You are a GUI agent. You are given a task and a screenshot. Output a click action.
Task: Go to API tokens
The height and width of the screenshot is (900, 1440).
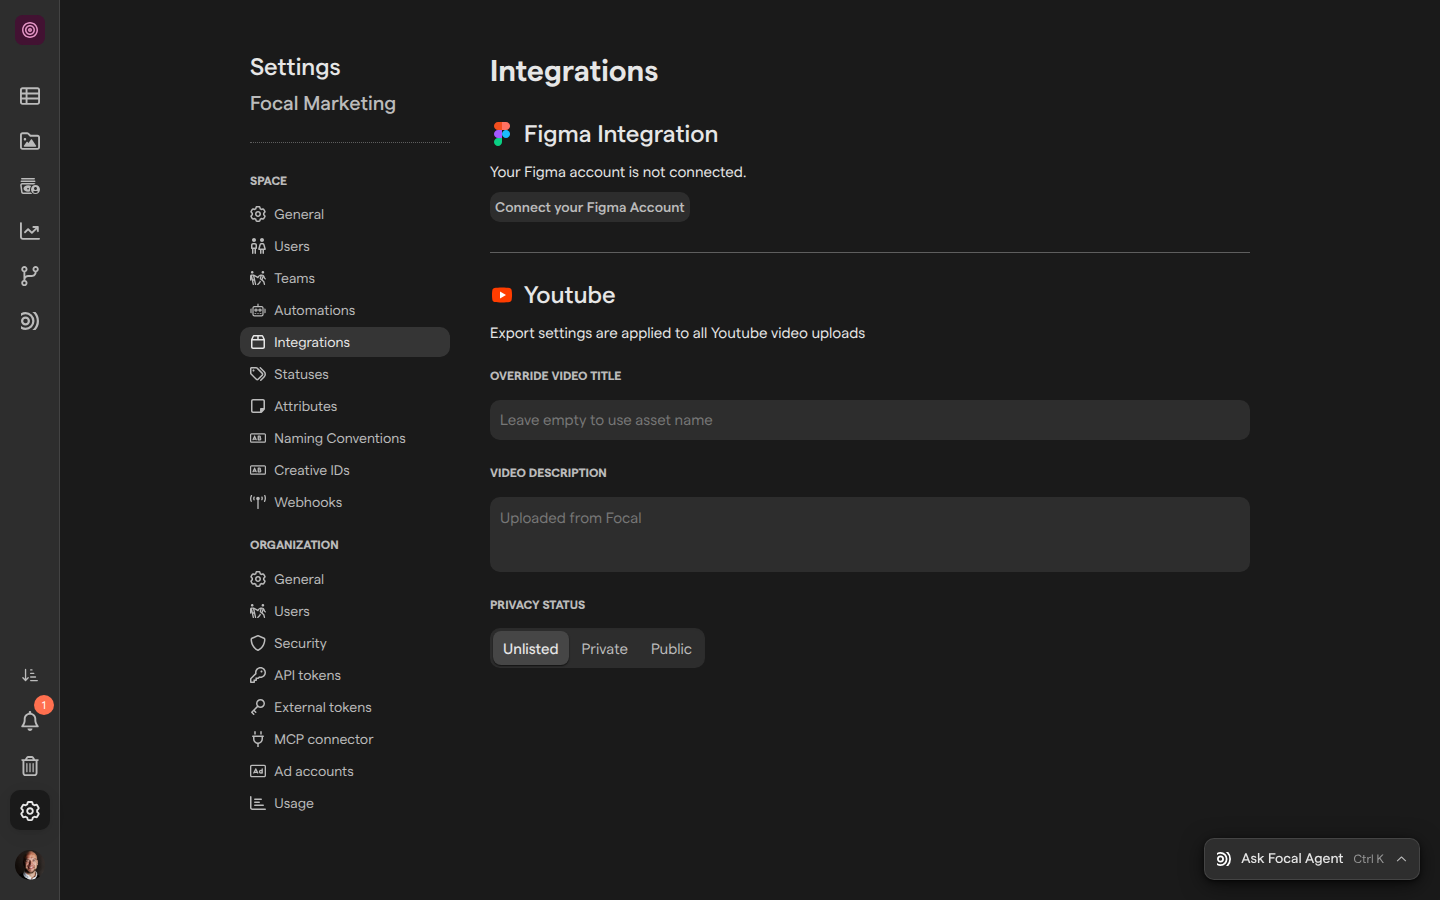coord(345,675)
